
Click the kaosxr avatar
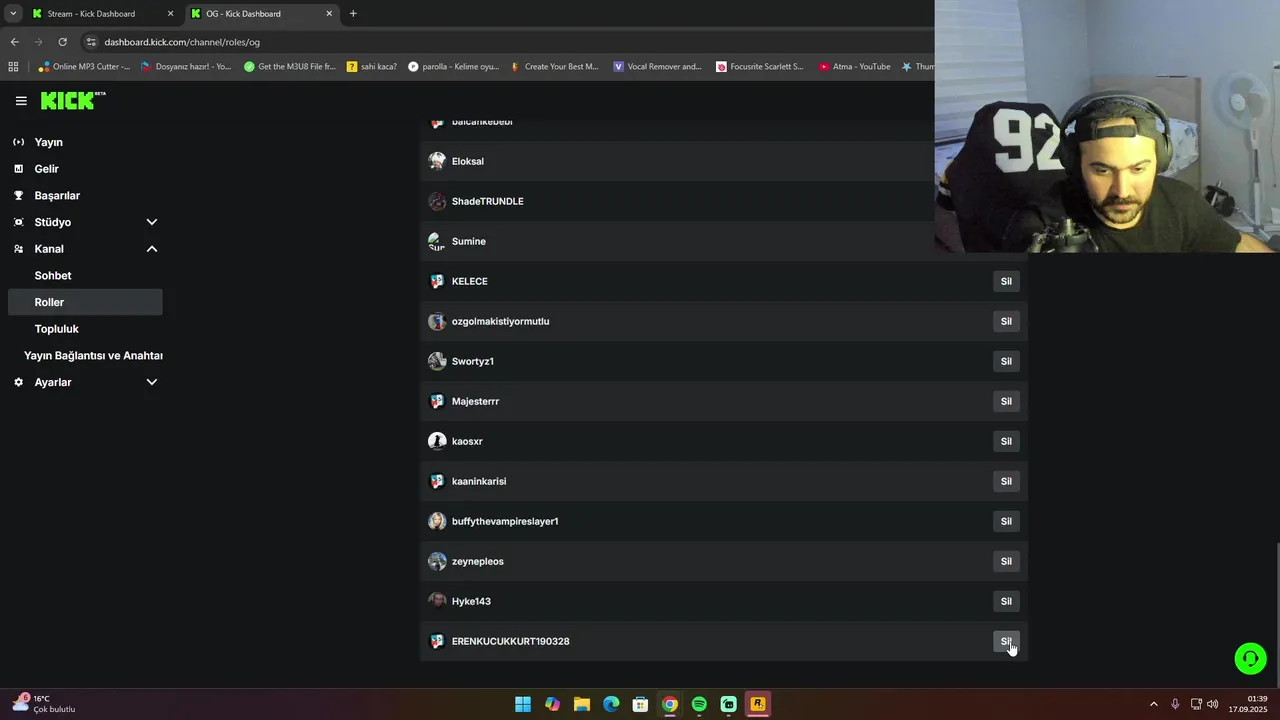pyautogui.click(x=437, y=441)
